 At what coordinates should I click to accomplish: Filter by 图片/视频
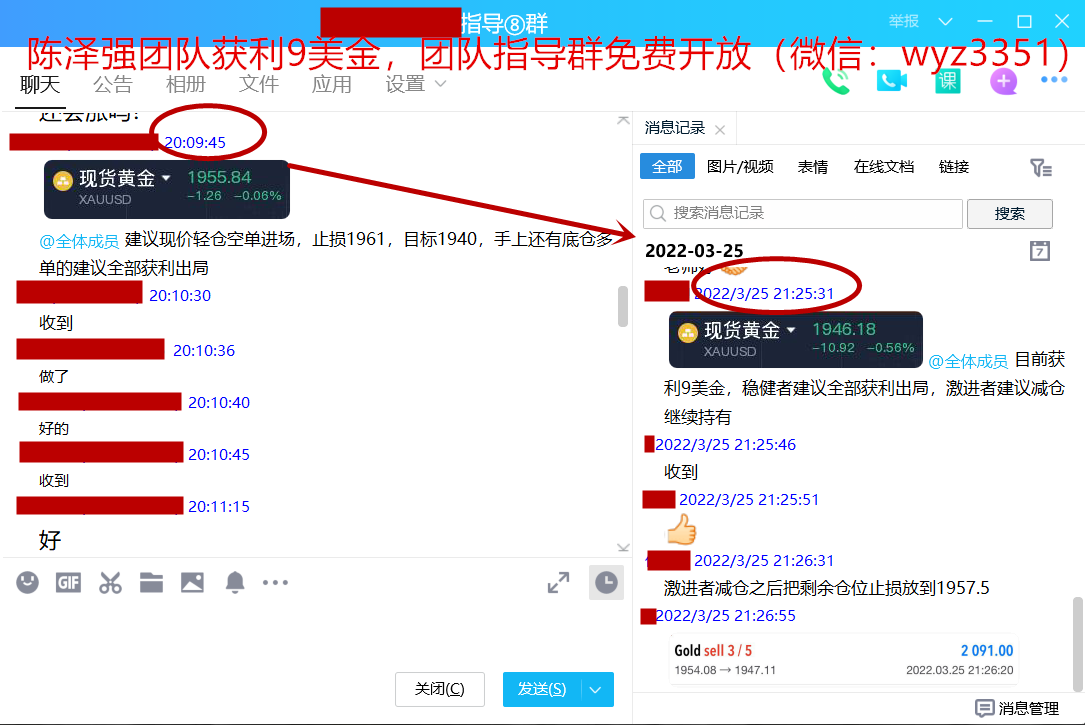tap(740, 167)
